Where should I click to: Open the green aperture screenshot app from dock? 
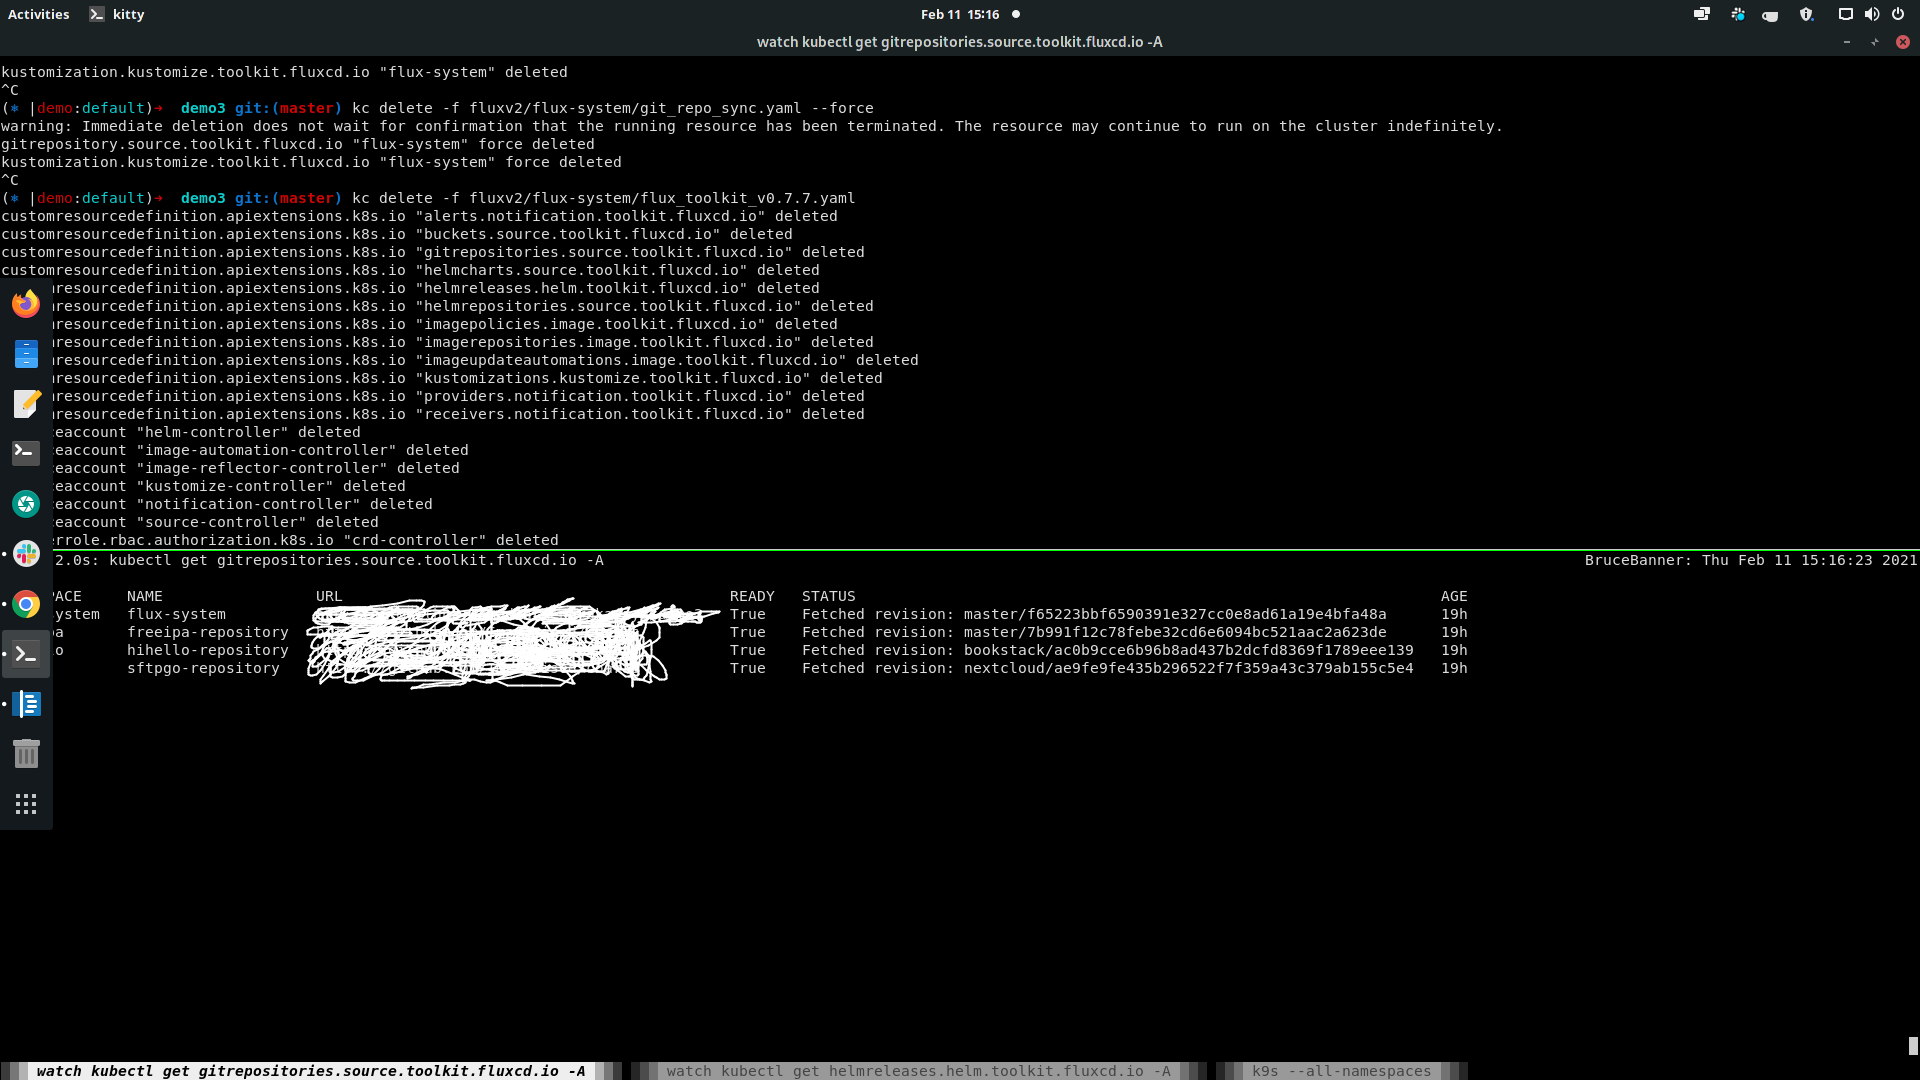(26, 503)
